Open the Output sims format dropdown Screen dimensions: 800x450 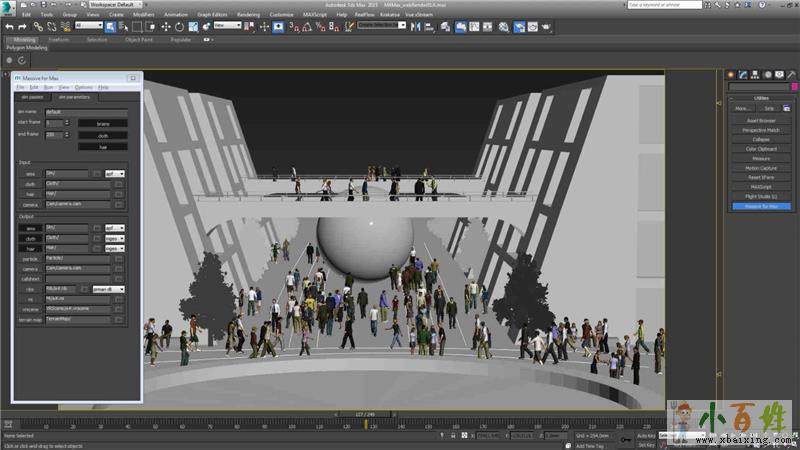(x=115, y=228)
